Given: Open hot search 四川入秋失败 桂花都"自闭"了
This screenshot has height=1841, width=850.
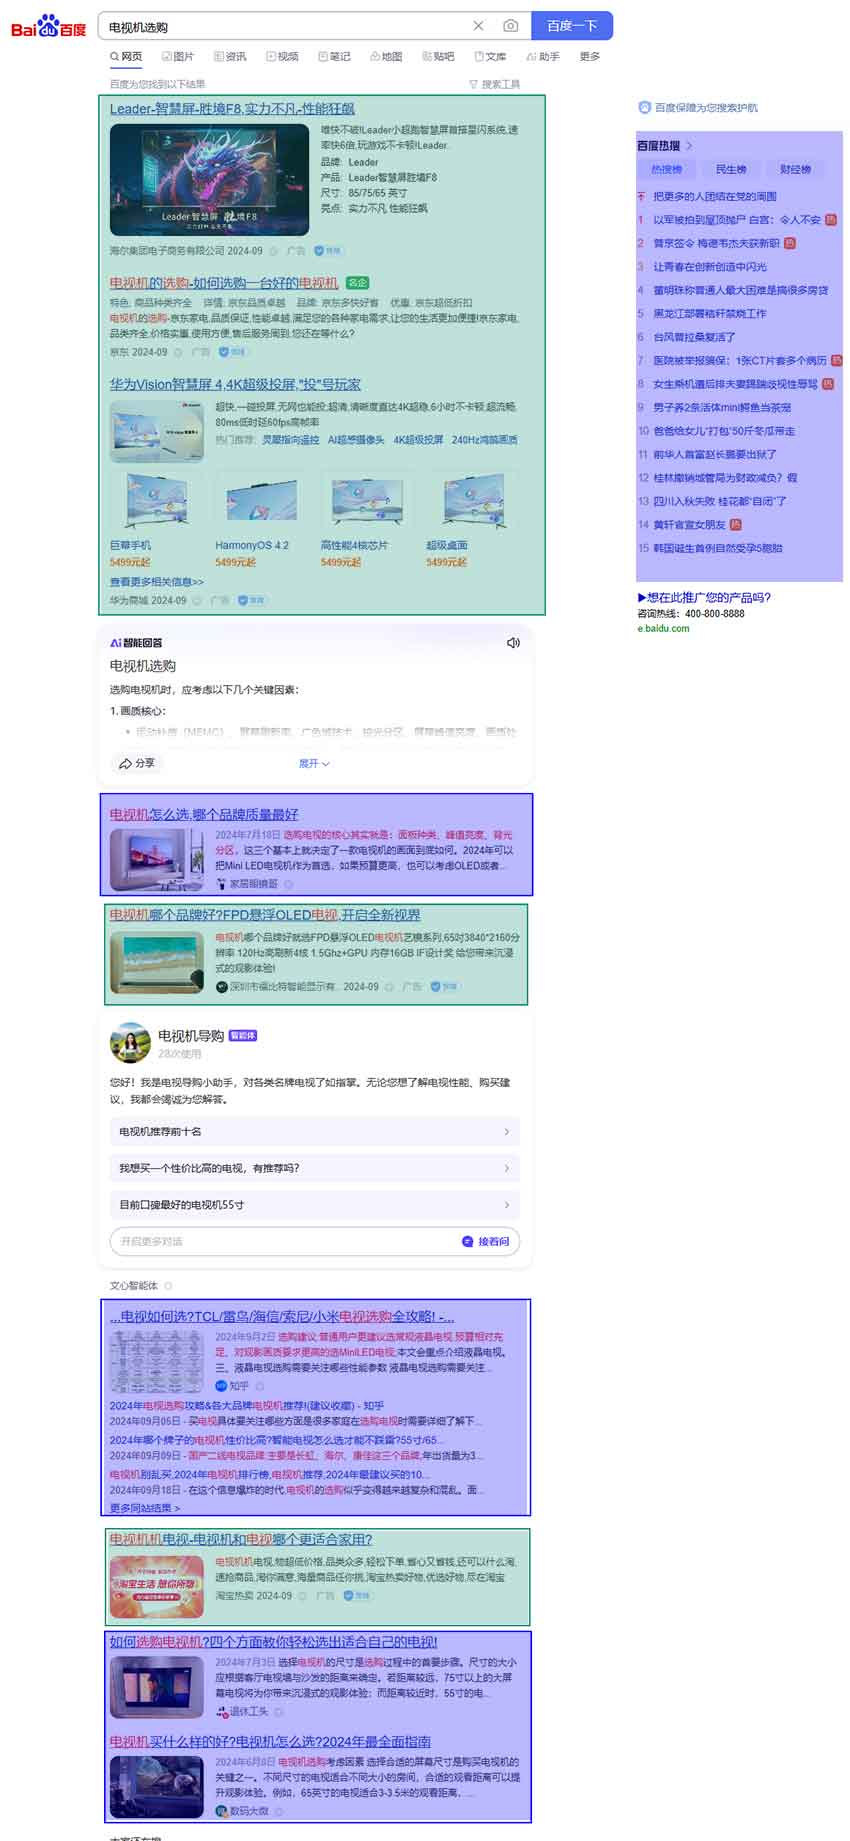Looking at the screenshot, I should [x=720, y=501].
